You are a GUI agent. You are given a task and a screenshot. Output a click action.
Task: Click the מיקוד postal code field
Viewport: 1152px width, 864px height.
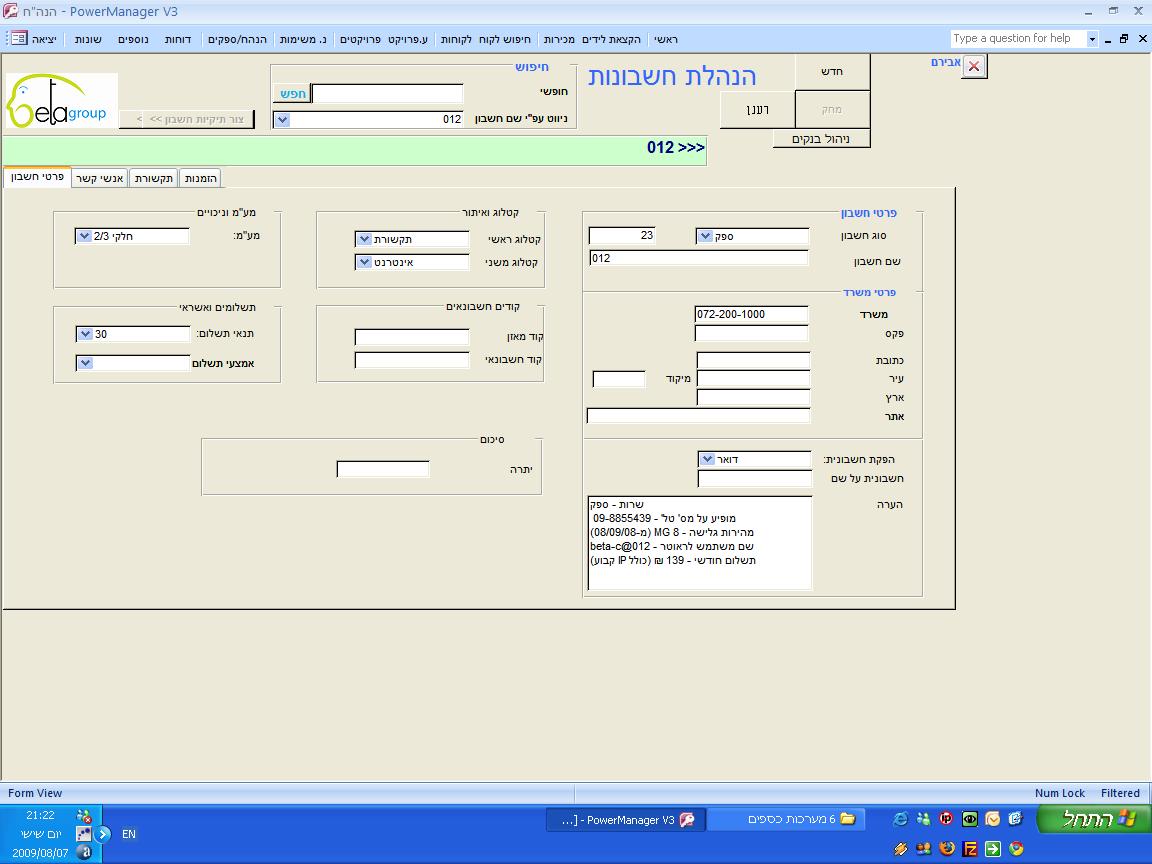point(619,379)
